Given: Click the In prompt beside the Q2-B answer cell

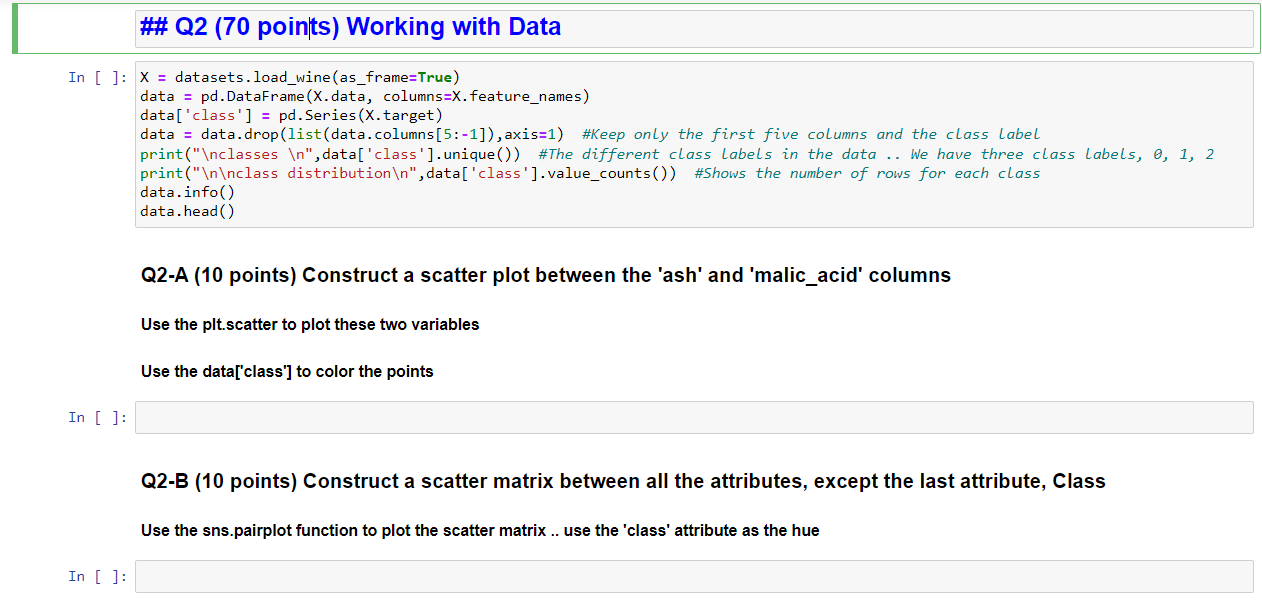Looking at the screenshot, I should coord(96,576).
